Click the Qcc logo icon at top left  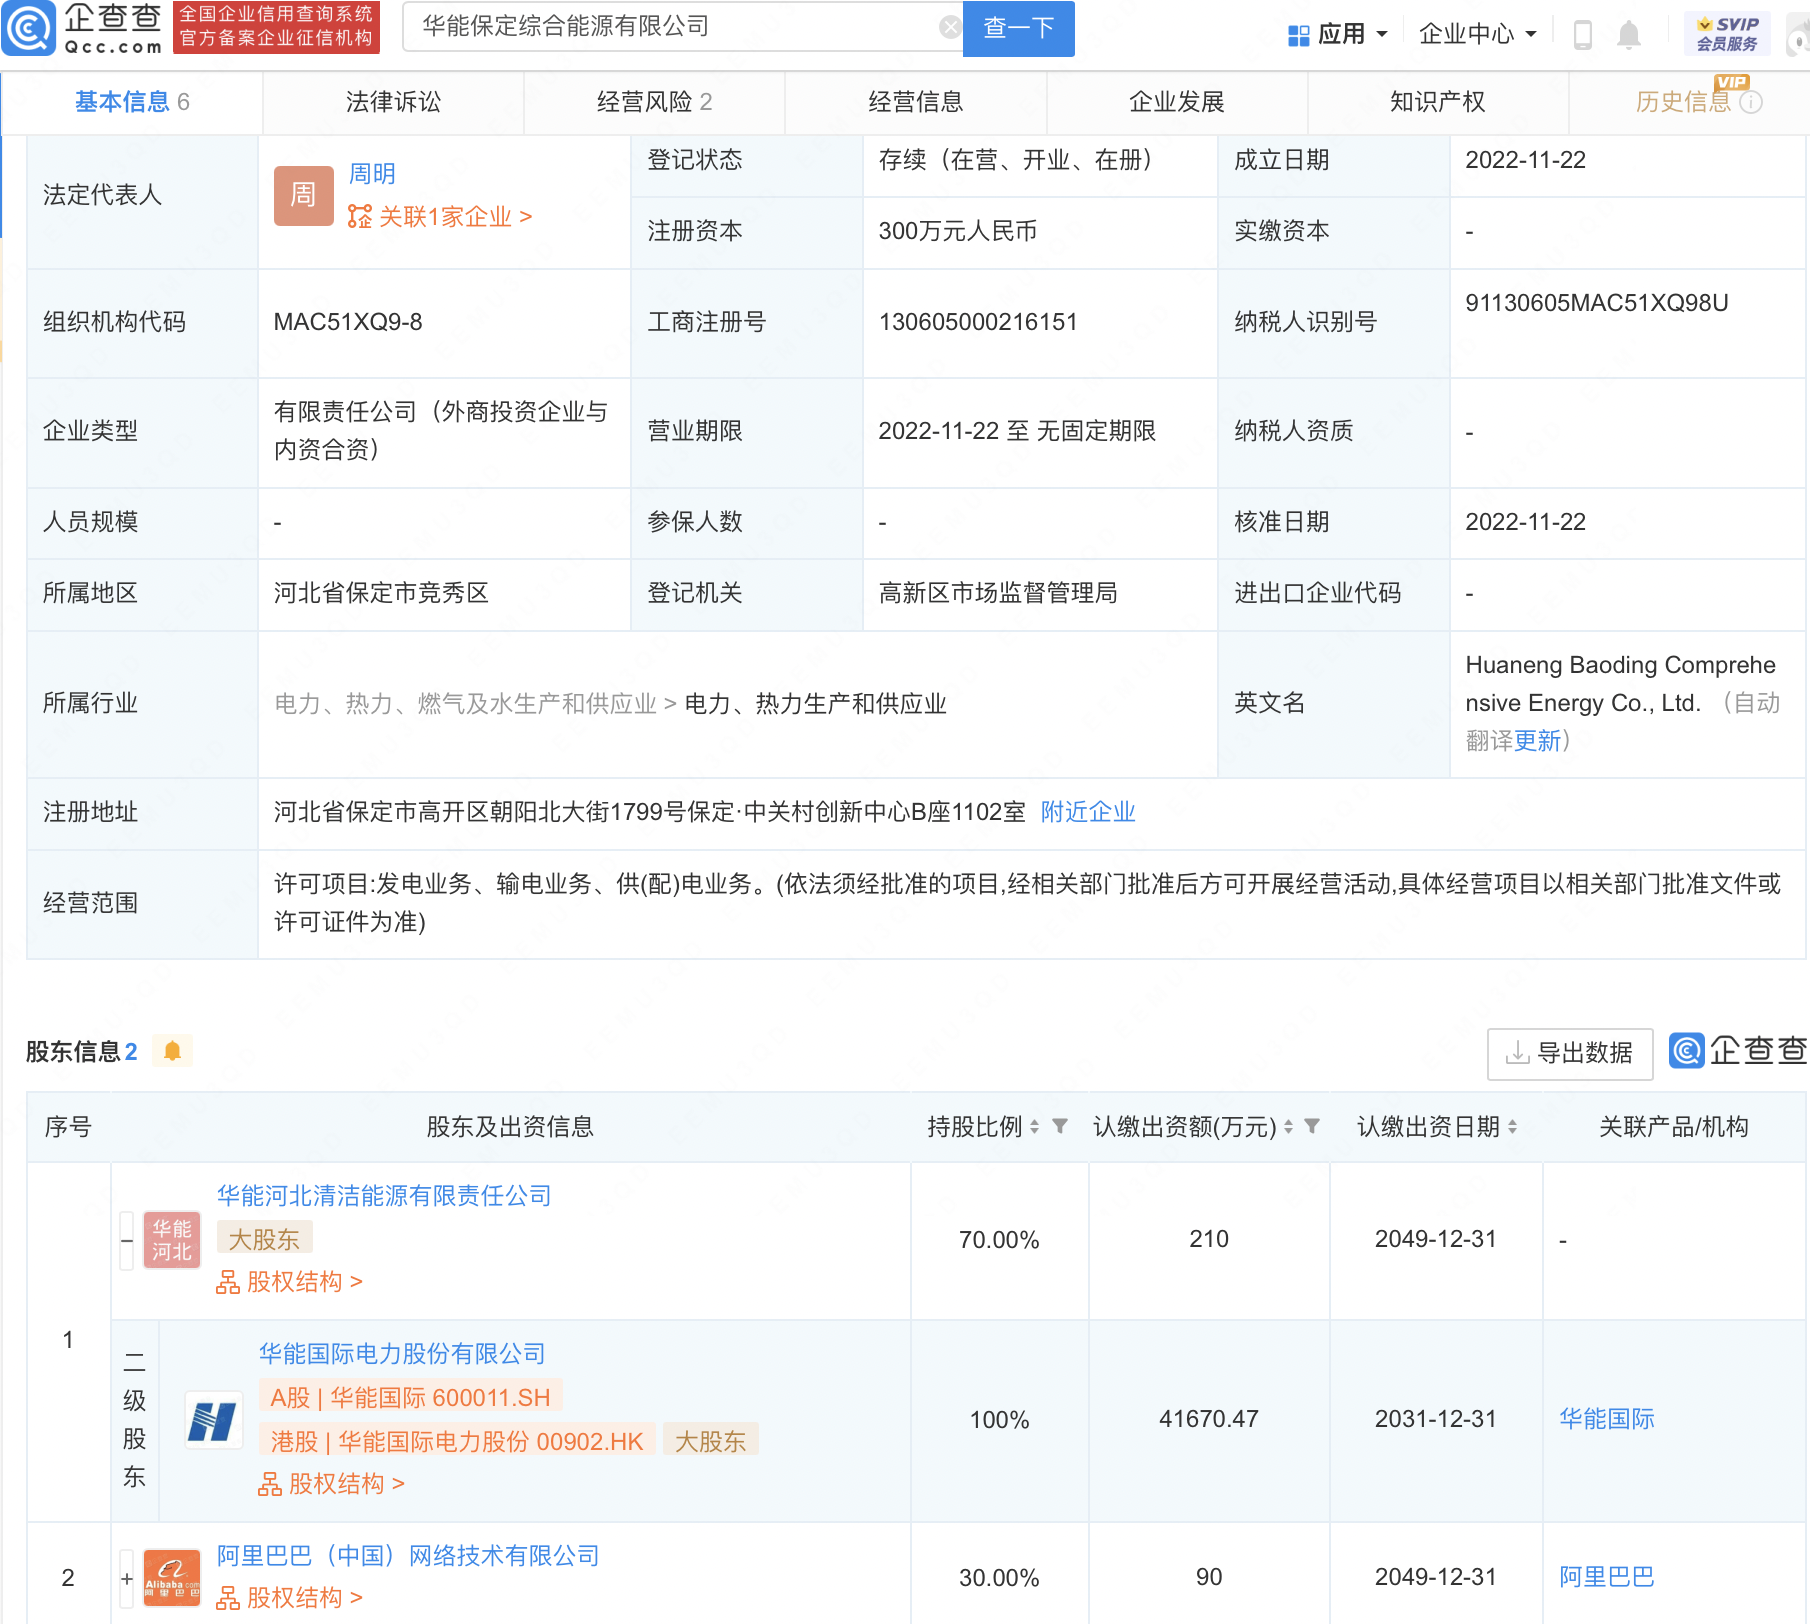[28, 28]
